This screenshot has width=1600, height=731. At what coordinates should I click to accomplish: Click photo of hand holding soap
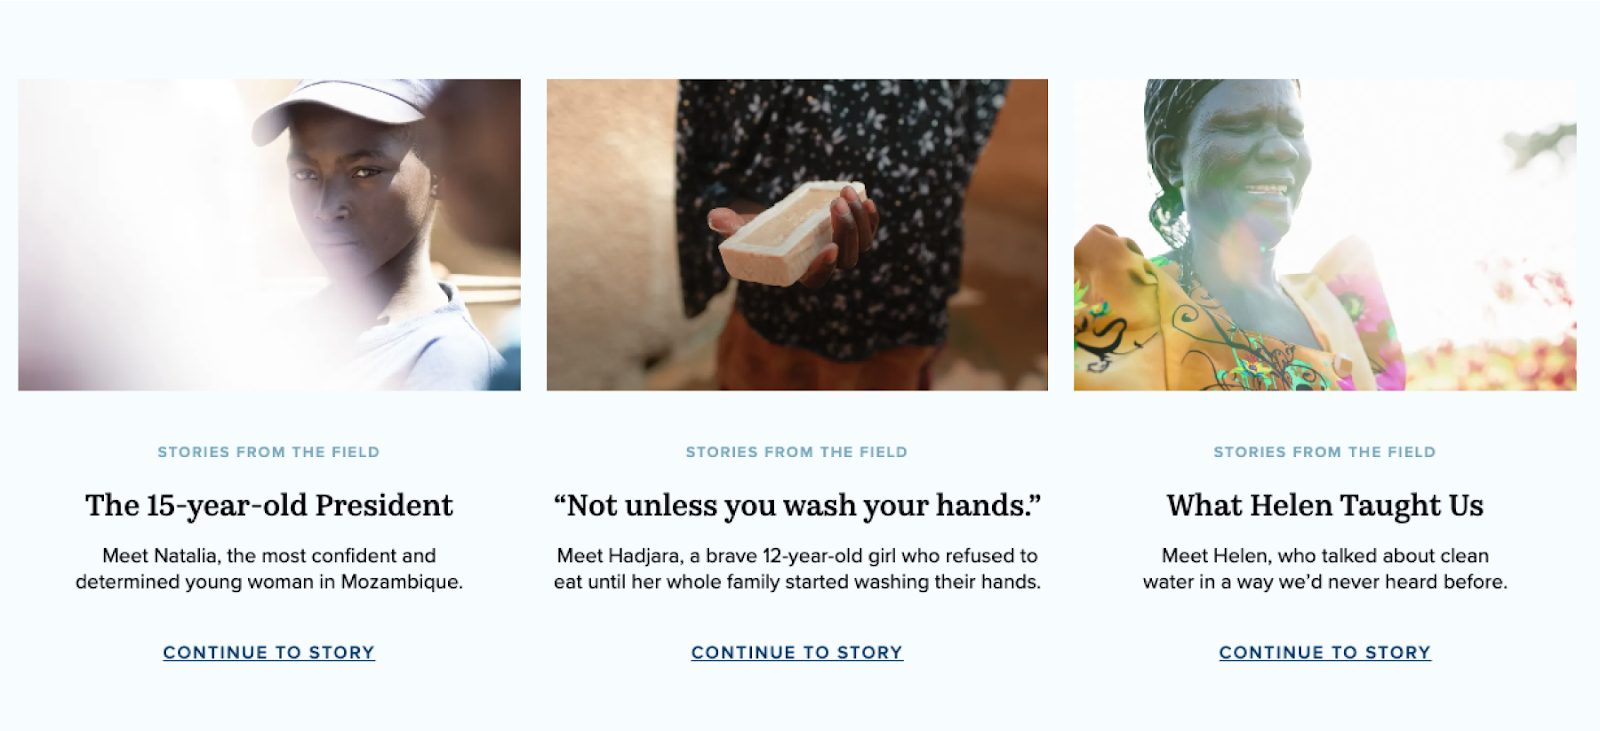point(797,235)
